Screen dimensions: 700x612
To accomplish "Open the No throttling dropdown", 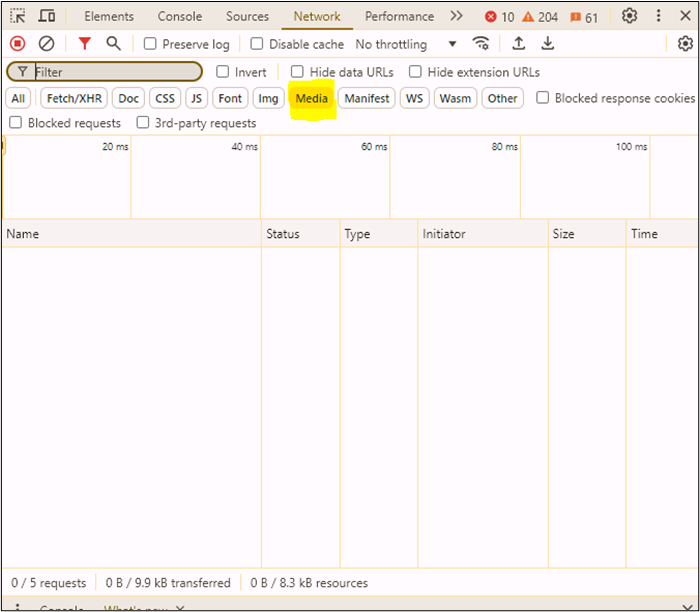I will [406, 44].
